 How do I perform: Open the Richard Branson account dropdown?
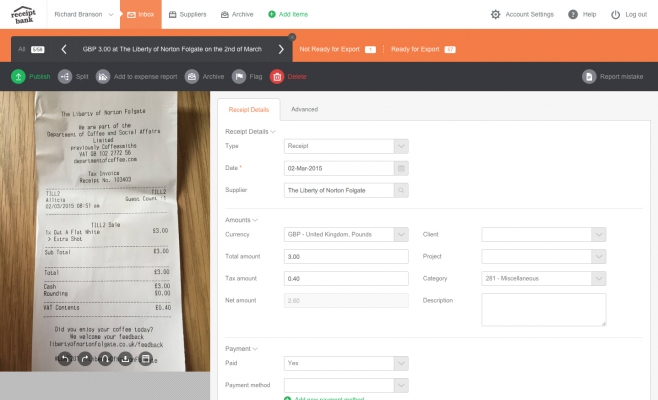tap(84, 14)
